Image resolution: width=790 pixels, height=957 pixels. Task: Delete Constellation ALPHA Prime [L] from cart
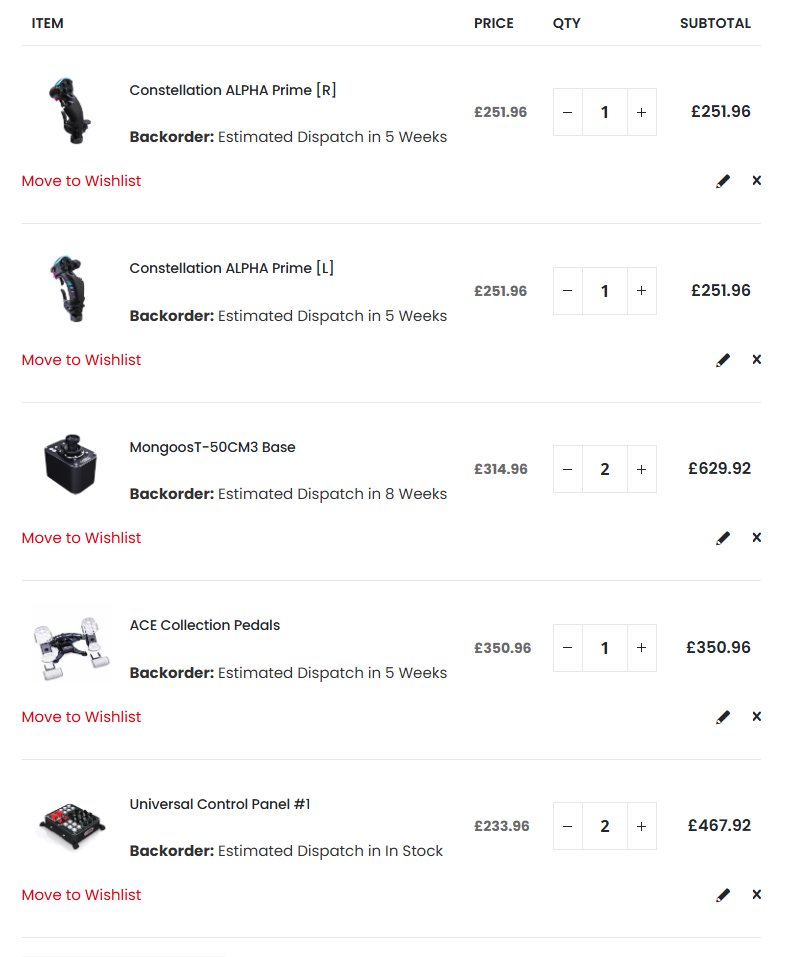[x=757, y=360]
